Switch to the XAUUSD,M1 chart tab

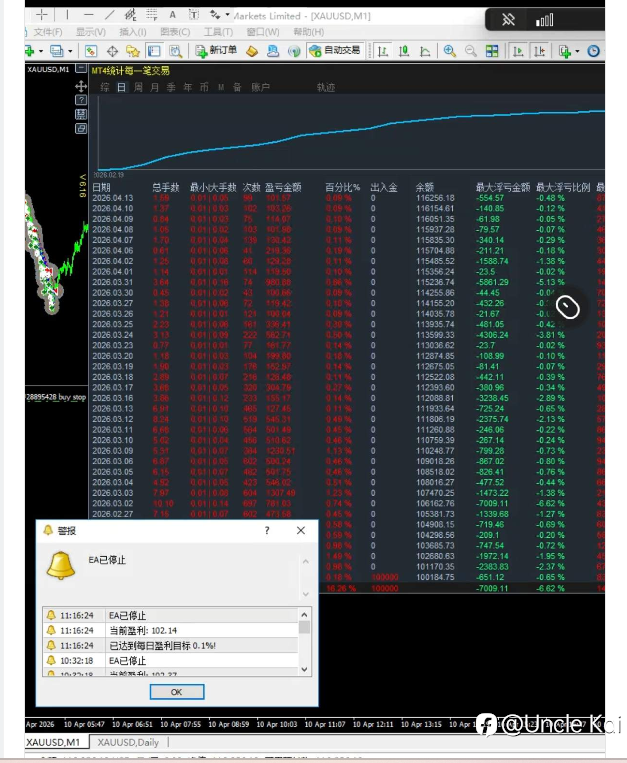click(x=54, y=742)
